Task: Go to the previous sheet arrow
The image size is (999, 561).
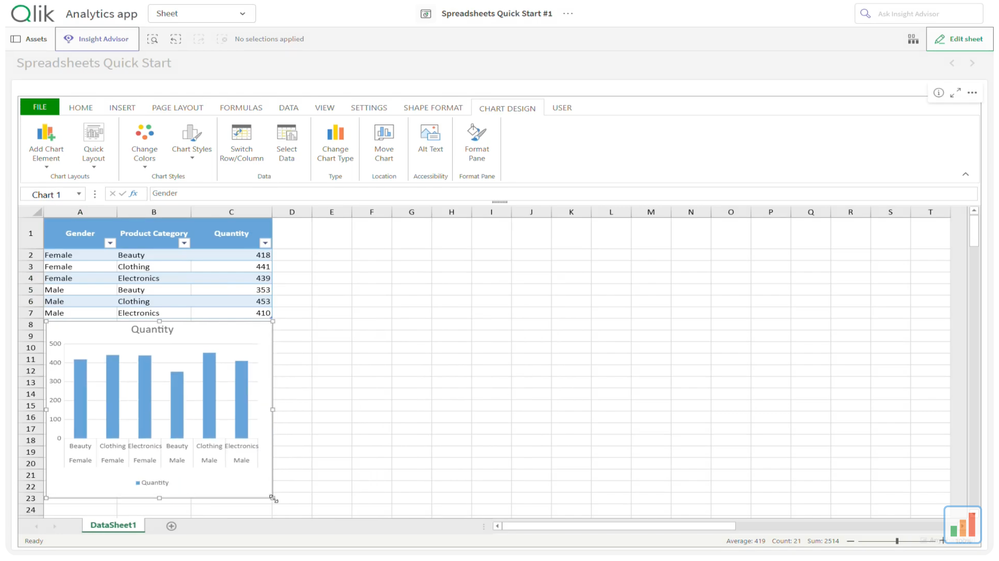Action: [952, 63]
